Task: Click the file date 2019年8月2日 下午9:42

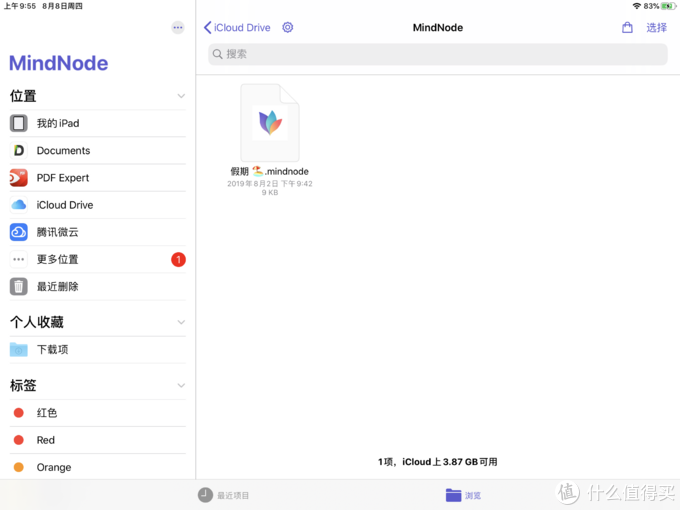Action: [x=270, y=183]
